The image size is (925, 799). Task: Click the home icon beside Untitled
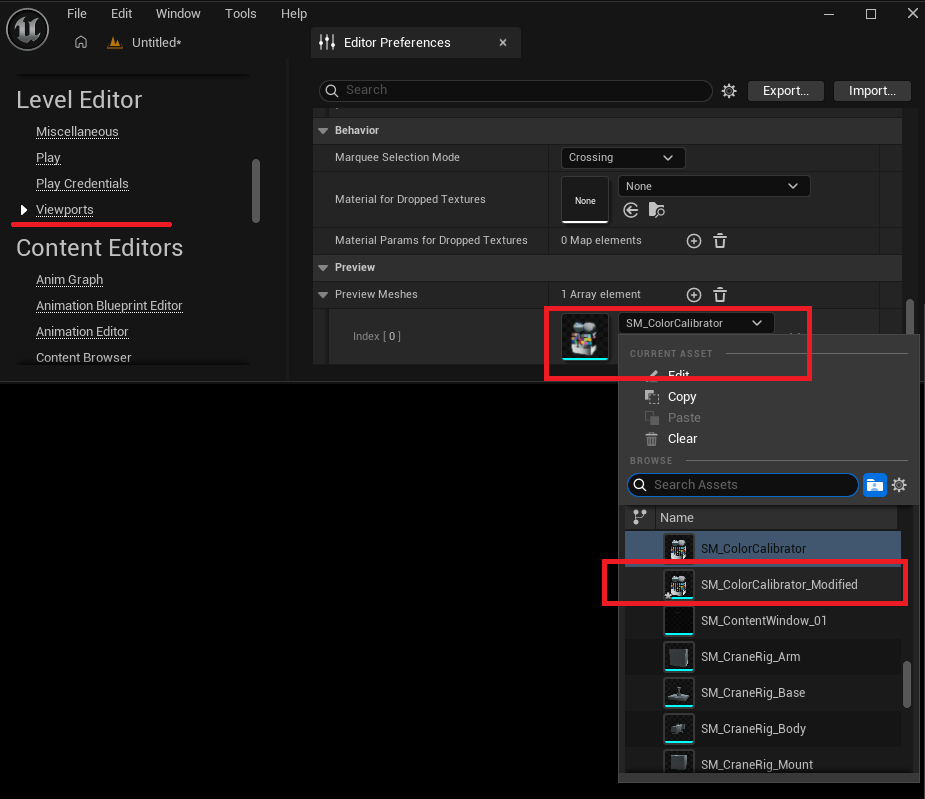click(81, 42)
